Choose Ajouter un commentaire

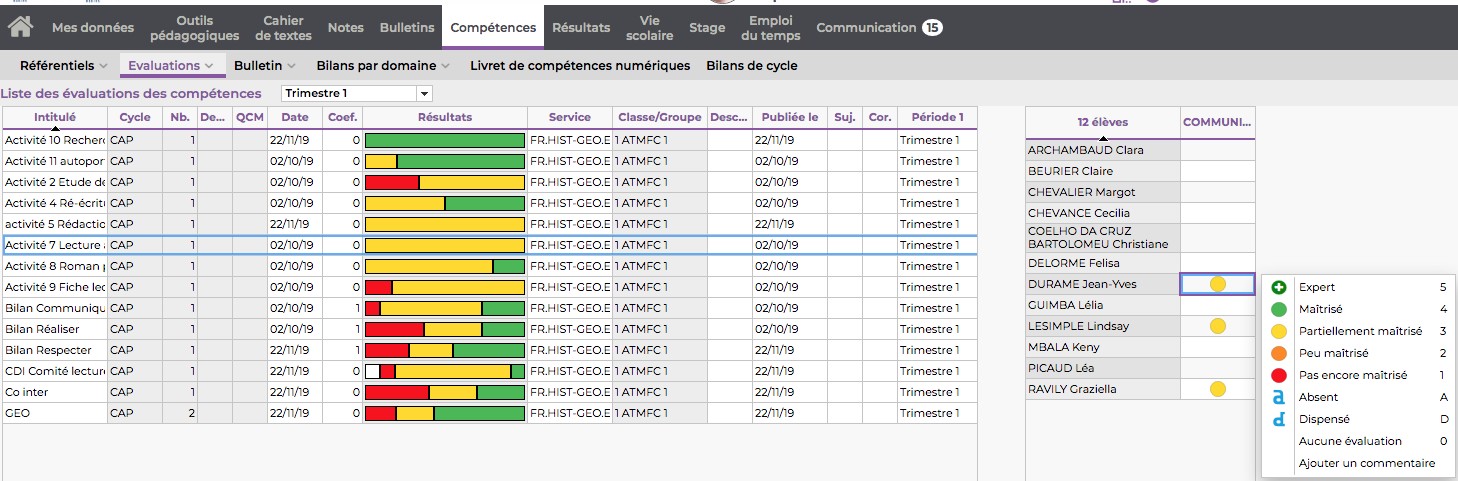pyautogui.click(x=1366, y=463)
